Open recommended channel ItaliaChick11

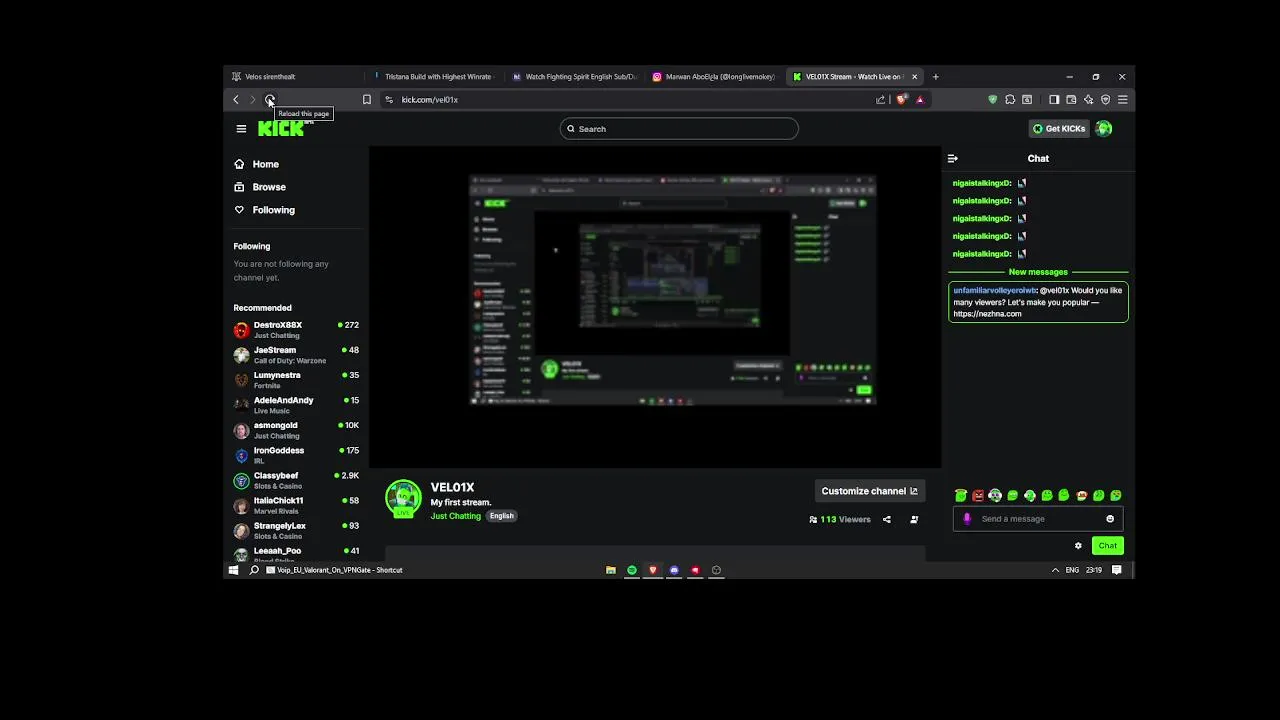click(296, 505)
